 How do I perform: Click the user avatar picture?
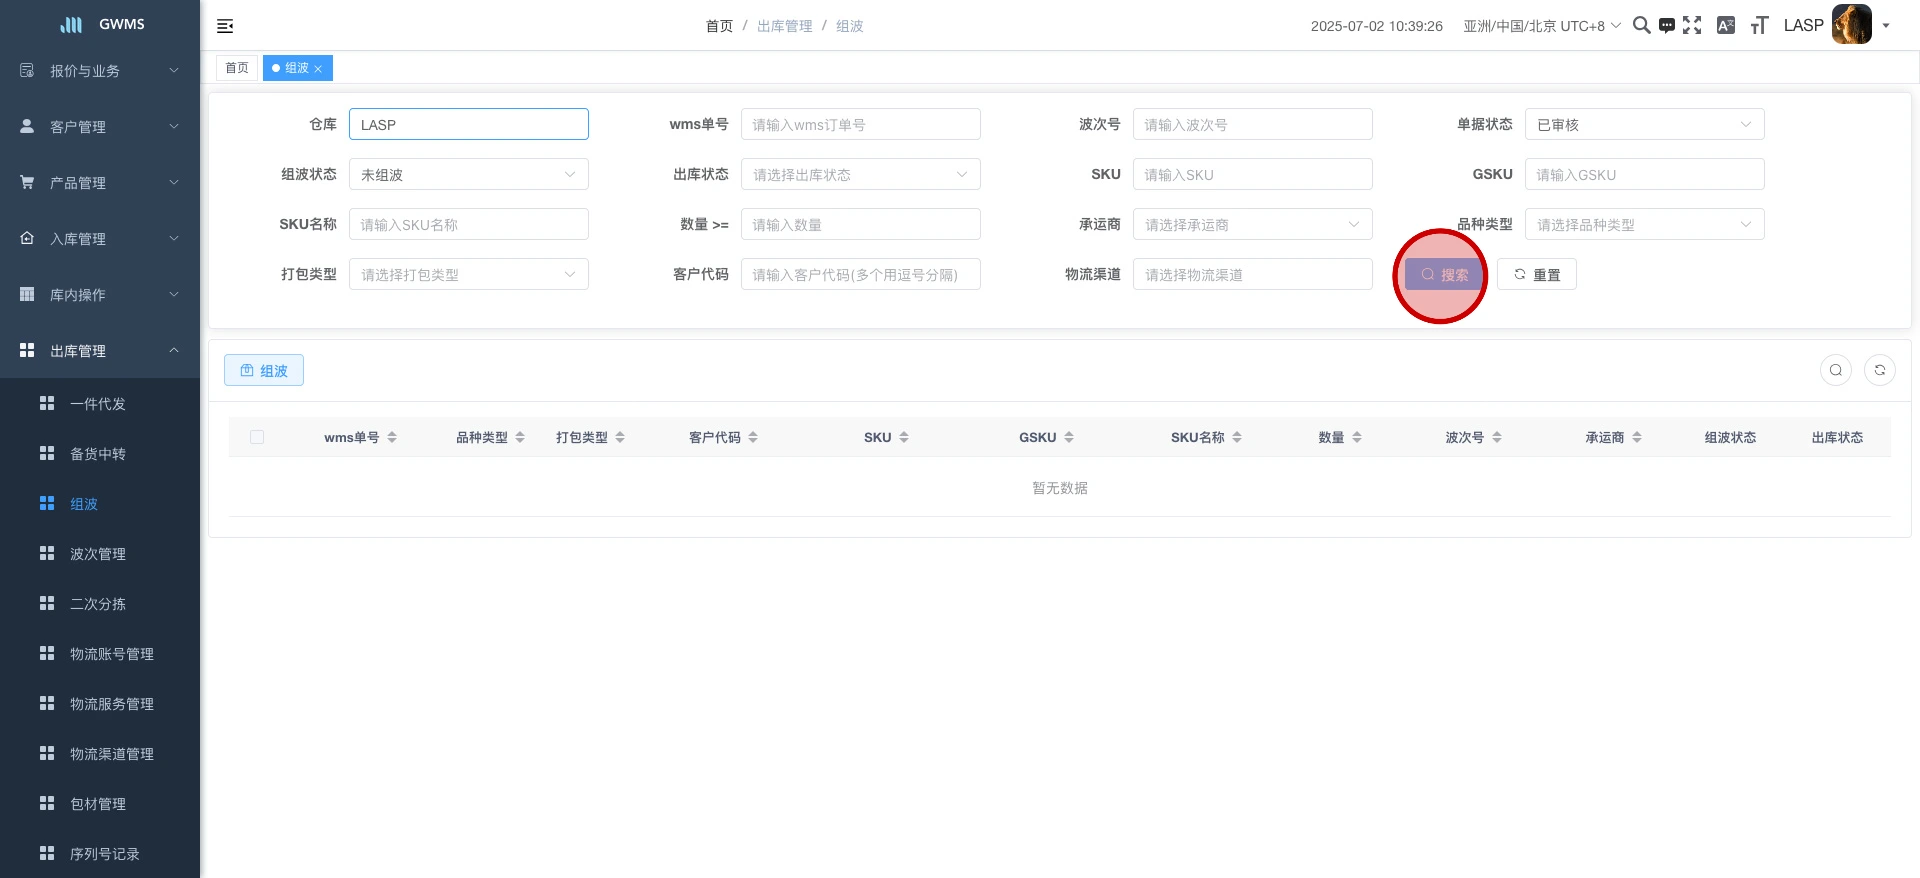(x=1851, y=25)
